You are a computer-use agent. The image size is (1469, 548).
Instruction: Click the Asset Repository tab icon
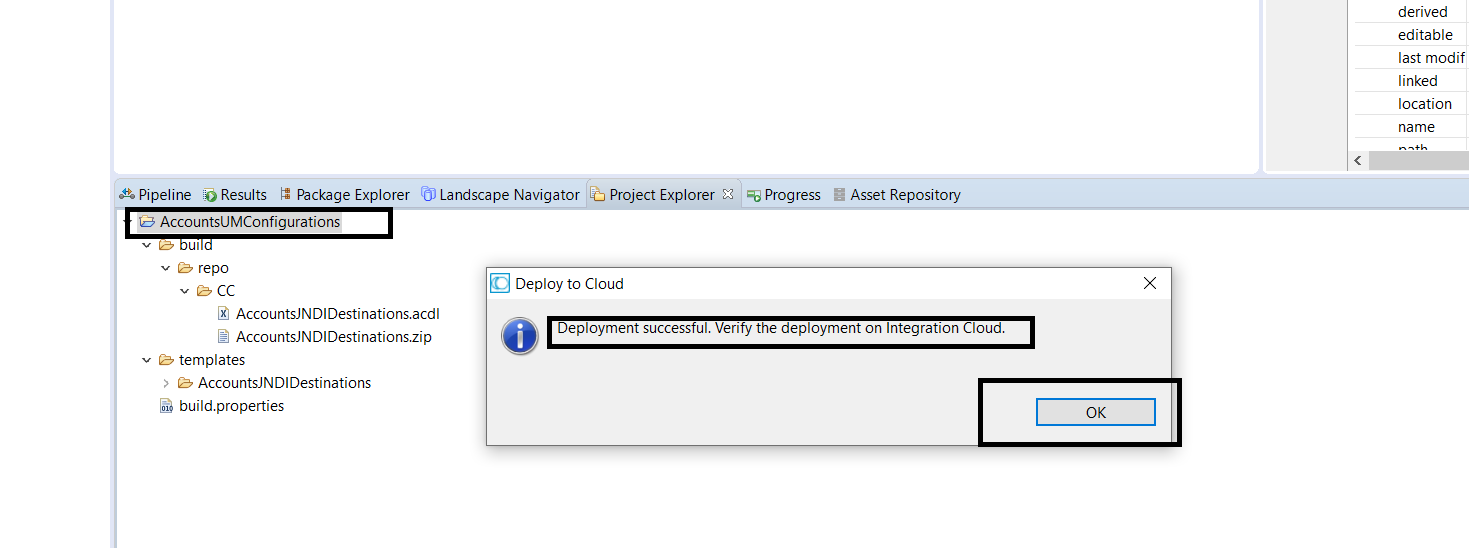click(839, 195)
